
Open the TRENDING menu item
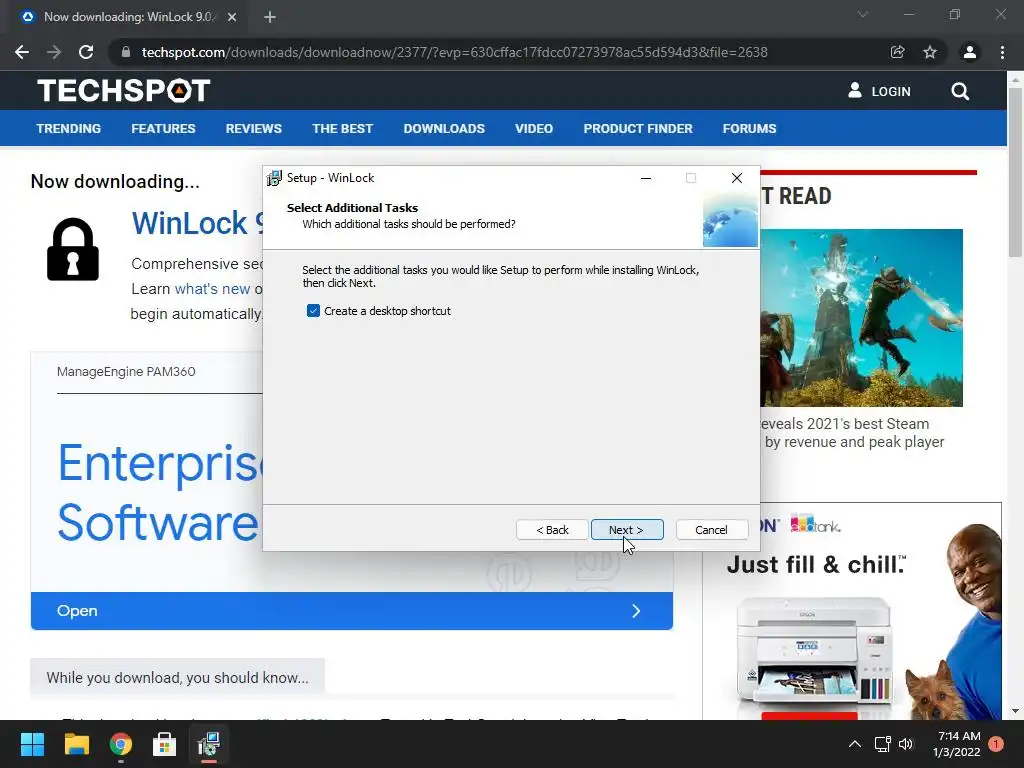[69, 129]
